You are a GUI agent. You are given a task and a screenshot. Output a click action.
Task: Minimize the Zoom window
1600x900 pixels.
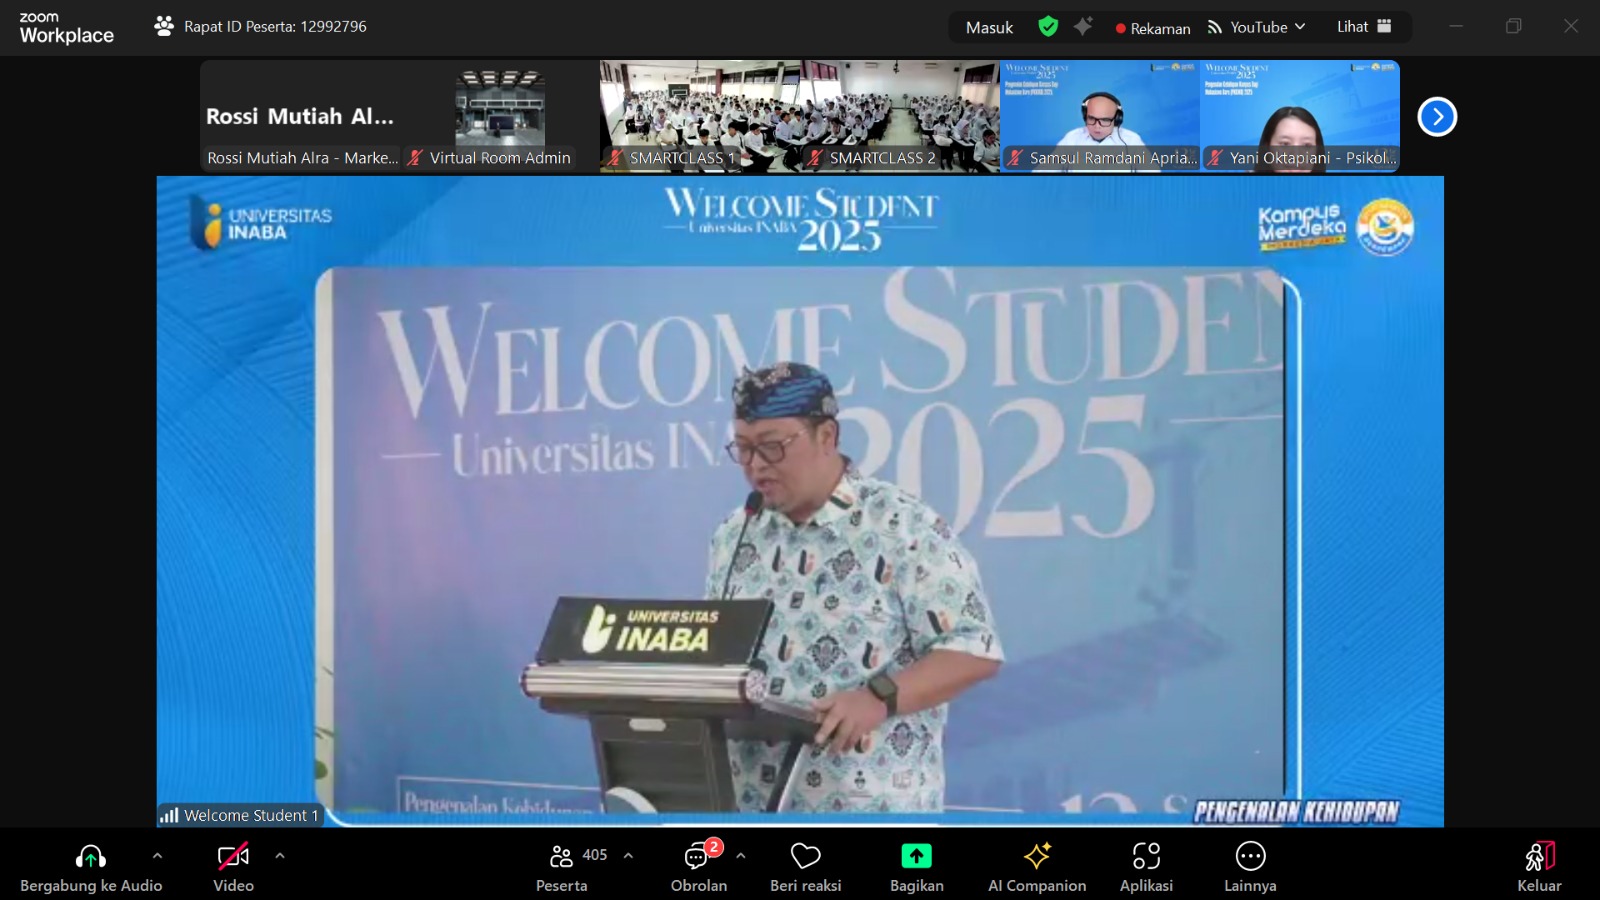point(1456,27)
